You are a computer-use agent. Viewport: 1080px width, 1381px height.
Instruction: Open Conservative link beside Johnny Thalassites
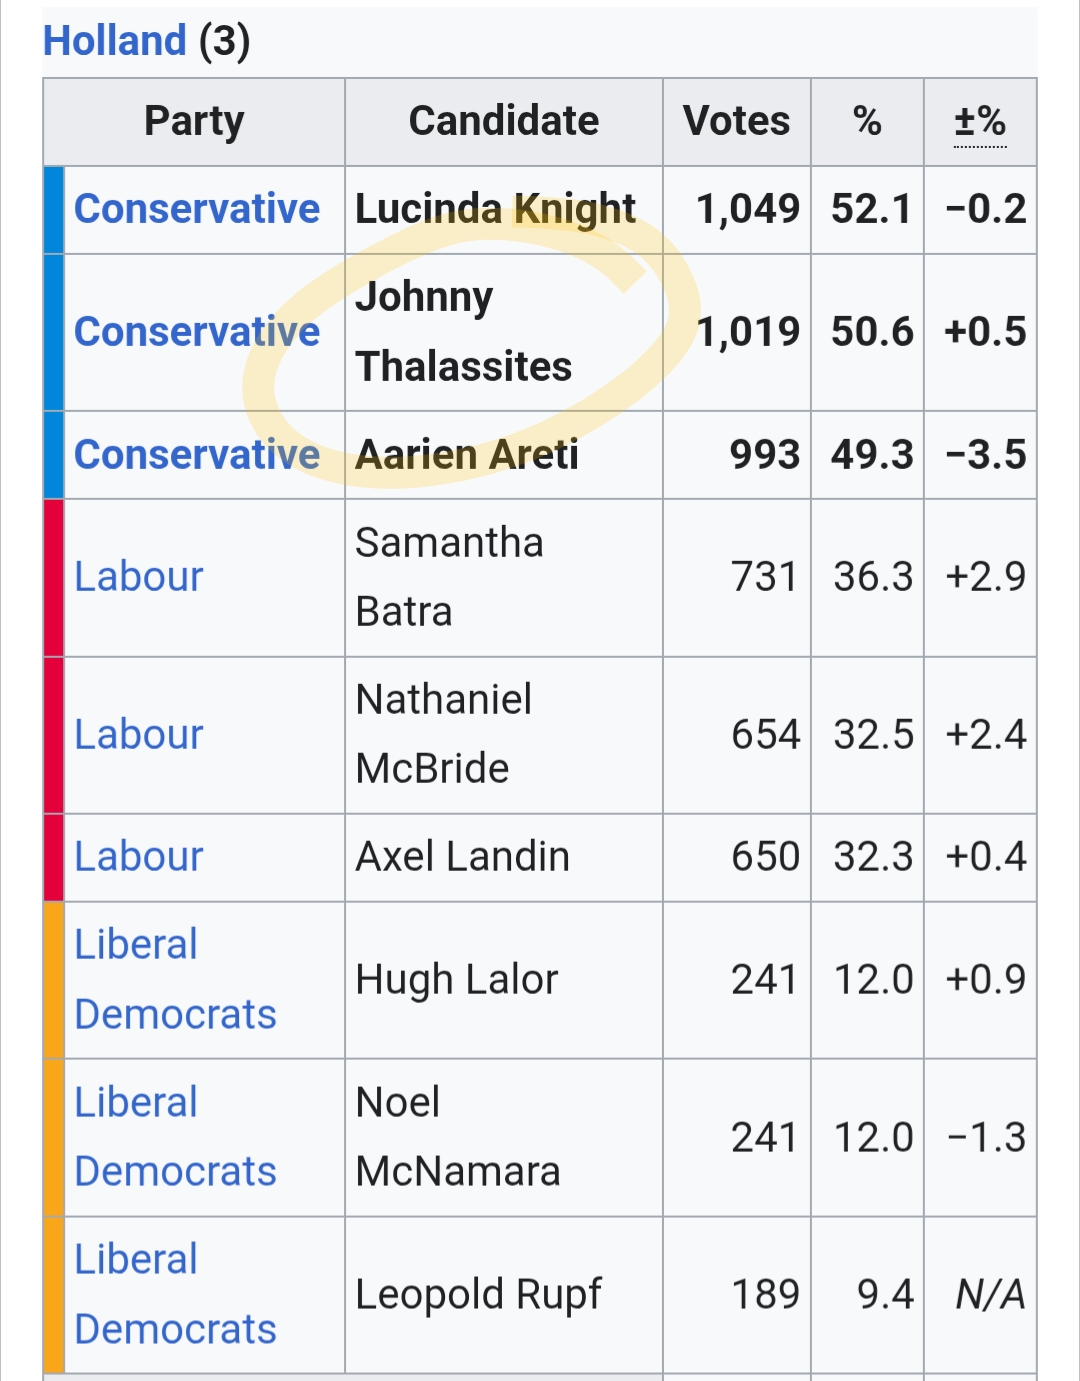coord(196,332)
